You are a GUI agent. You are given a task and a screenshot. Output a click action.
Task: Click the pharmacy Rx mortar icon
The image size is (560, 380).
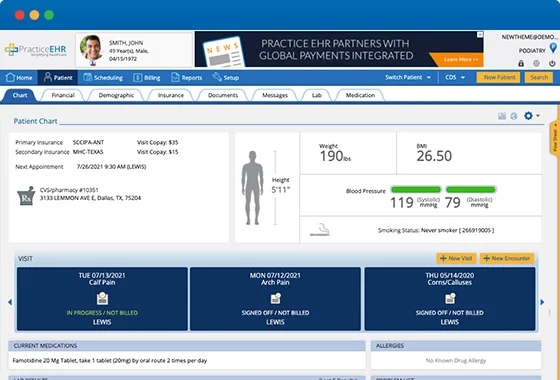[26, 196]
